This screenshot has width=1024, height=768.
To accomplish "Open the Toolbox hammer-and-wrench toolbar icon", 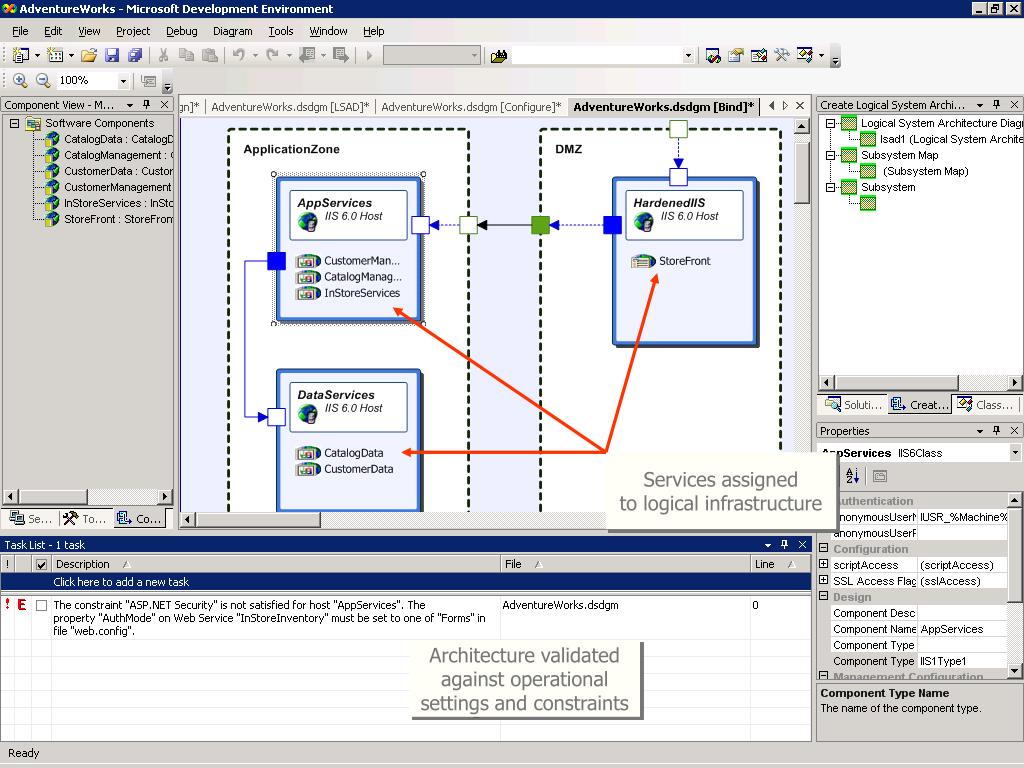I will point(782,56).
